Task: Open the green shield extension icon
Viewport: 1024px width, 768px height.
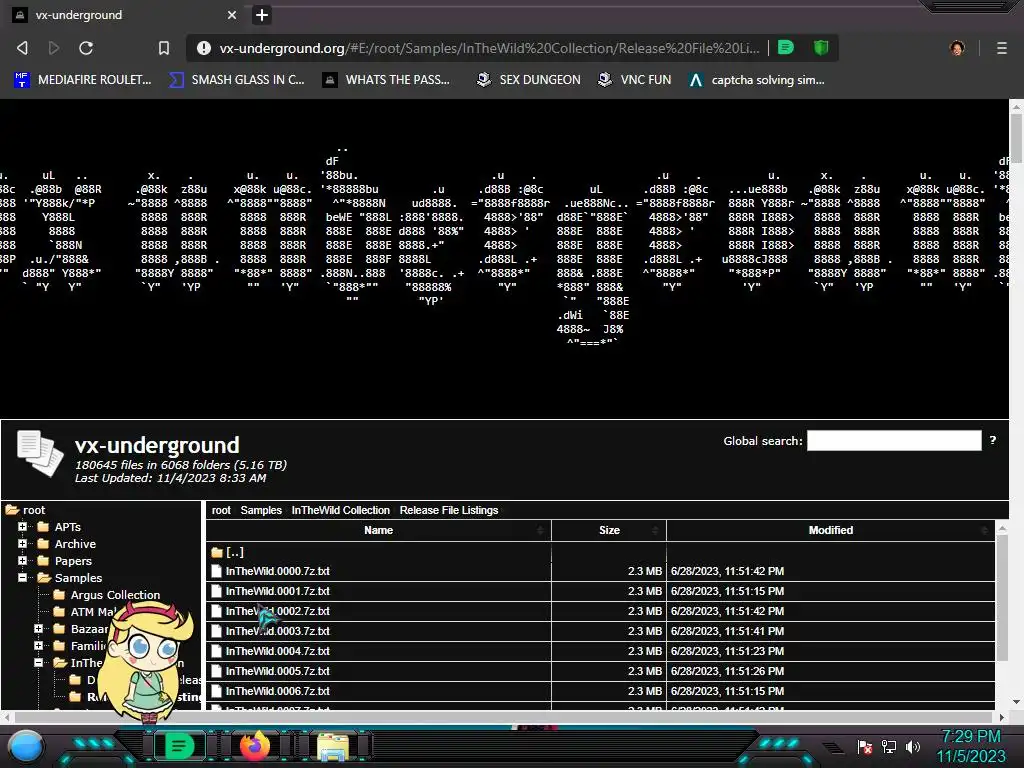Action: (x=821, y=48)
